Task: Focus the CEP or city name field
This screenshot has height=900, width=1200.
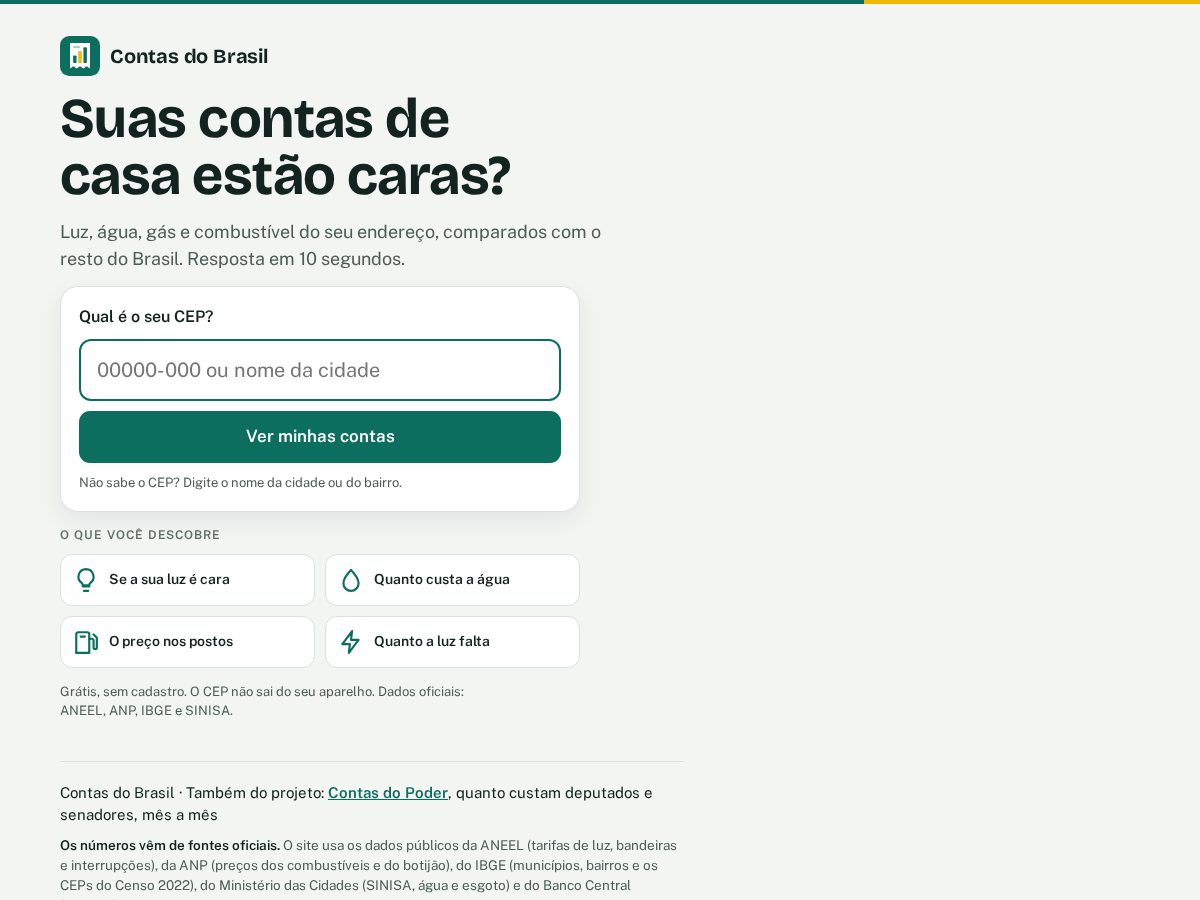Action: pyautogui.click(x=320, y=370)
